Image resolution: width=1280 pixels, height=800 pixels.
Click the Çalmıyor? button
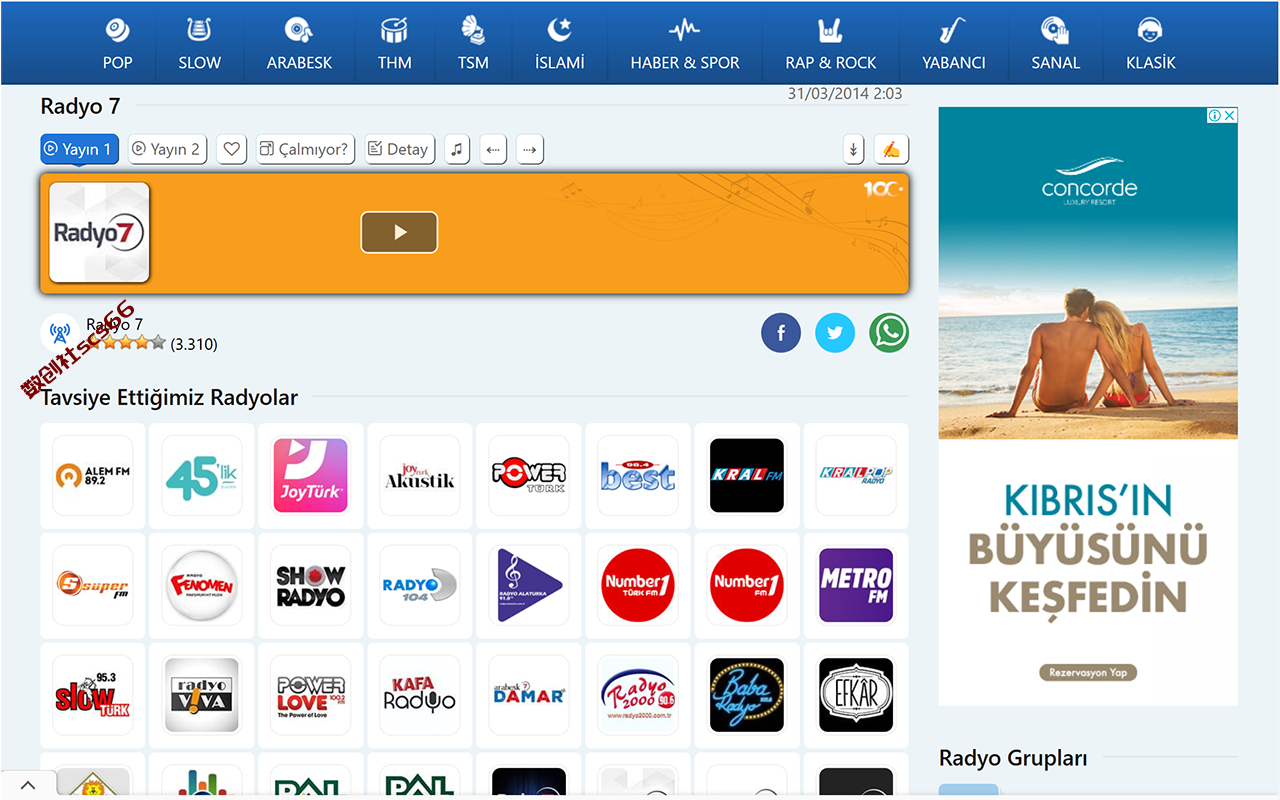(305, 149)
